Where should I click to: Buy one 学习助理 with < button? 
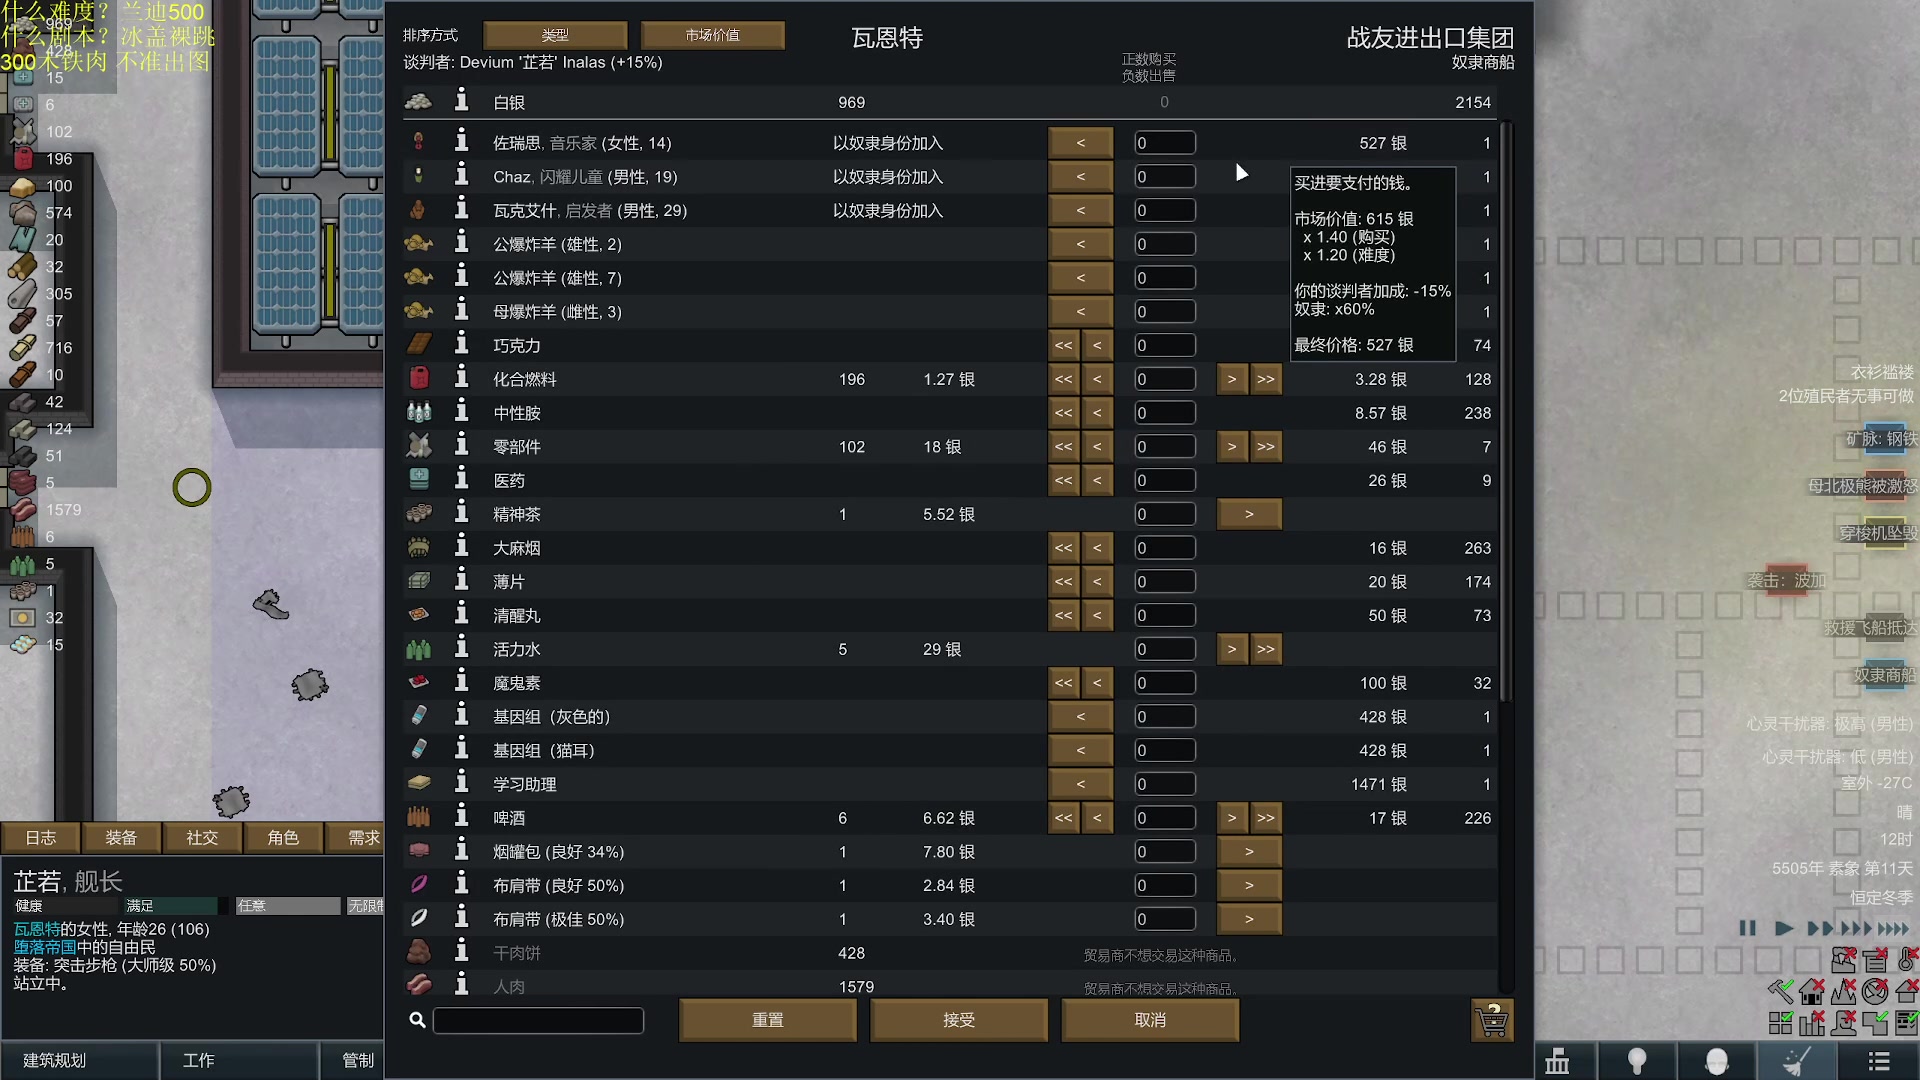[x=1080, y=784]
